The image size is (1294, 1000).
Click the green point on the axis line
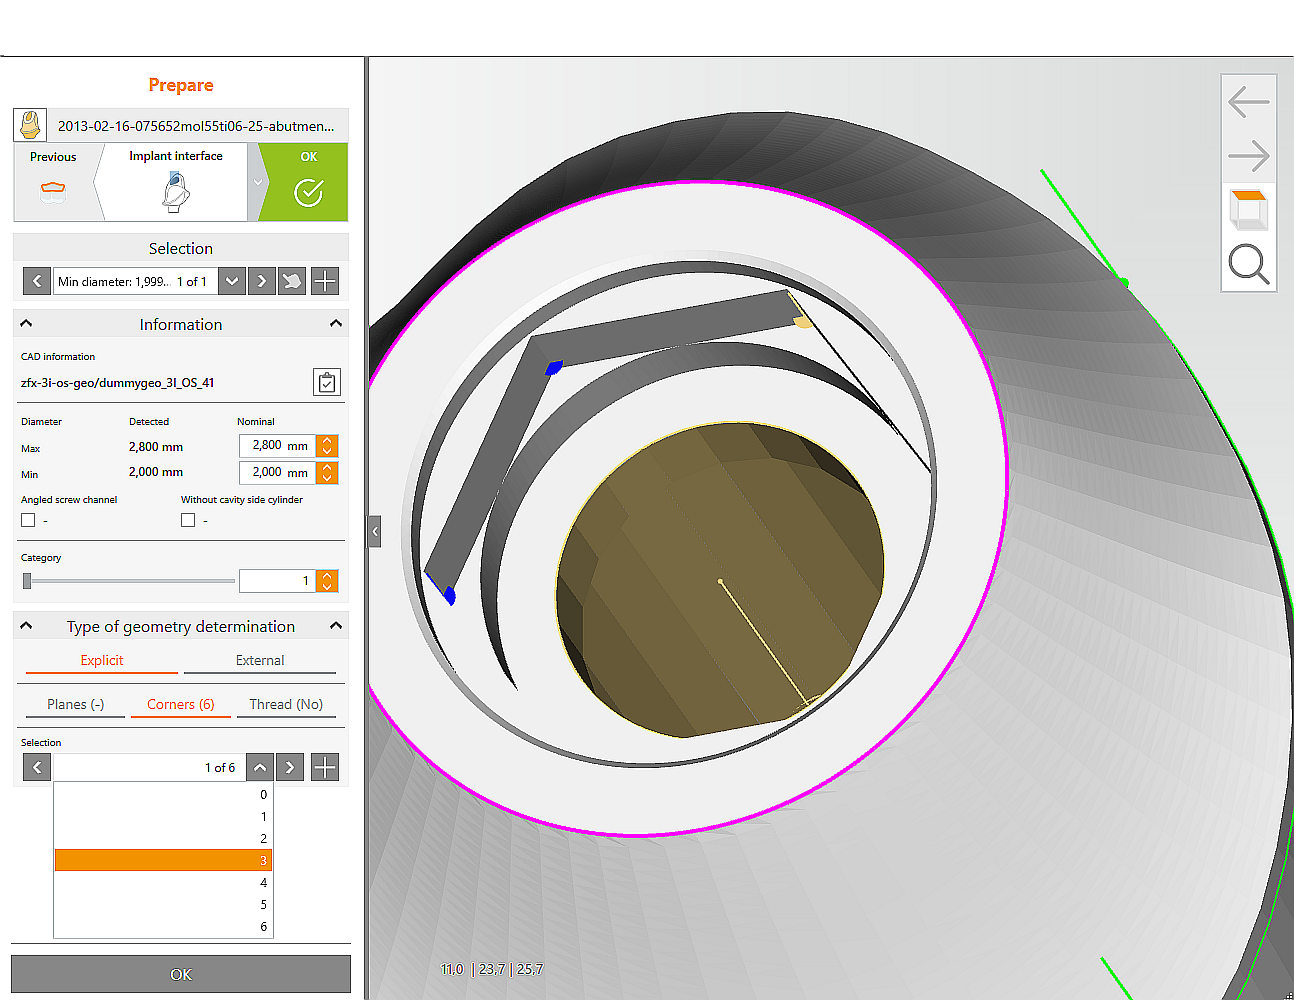click(1124, 283)
